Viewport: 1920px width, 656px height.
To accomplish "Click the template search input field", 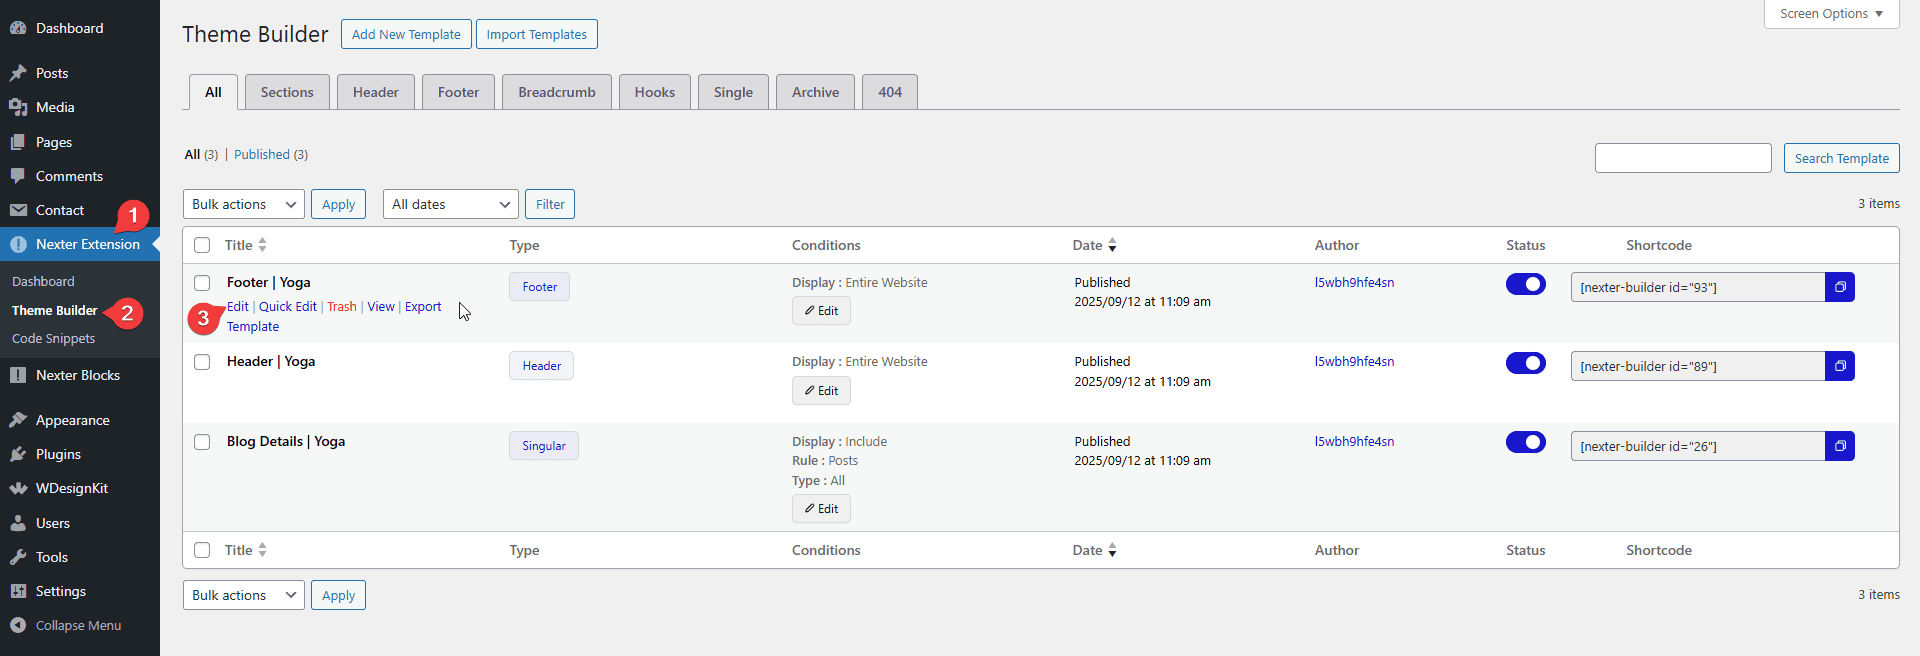I will [1682, 158].
